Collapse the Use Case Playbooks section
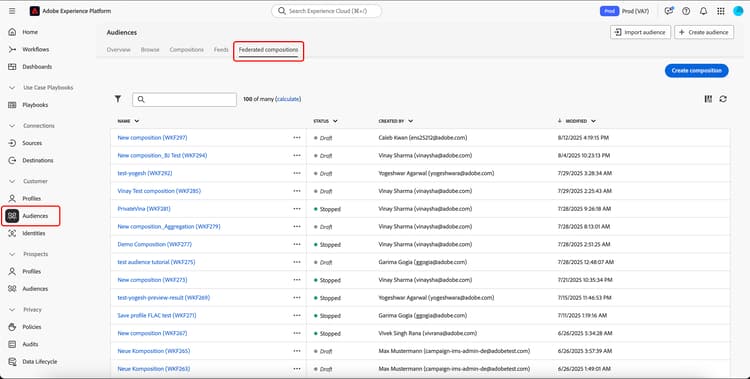750x379 pixels. pos(12,88)
